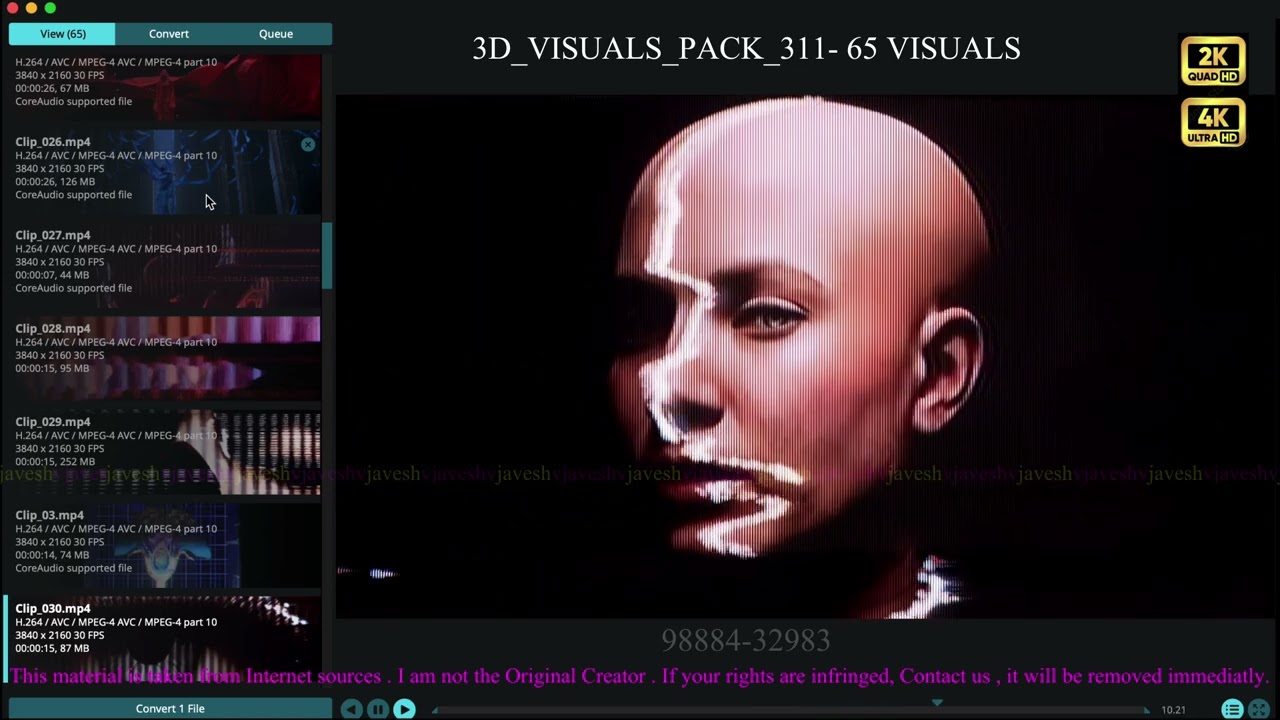The image size is (1280, 720).
Task: Select Clip_030.mp4 in the list
Action: (165, 638)
